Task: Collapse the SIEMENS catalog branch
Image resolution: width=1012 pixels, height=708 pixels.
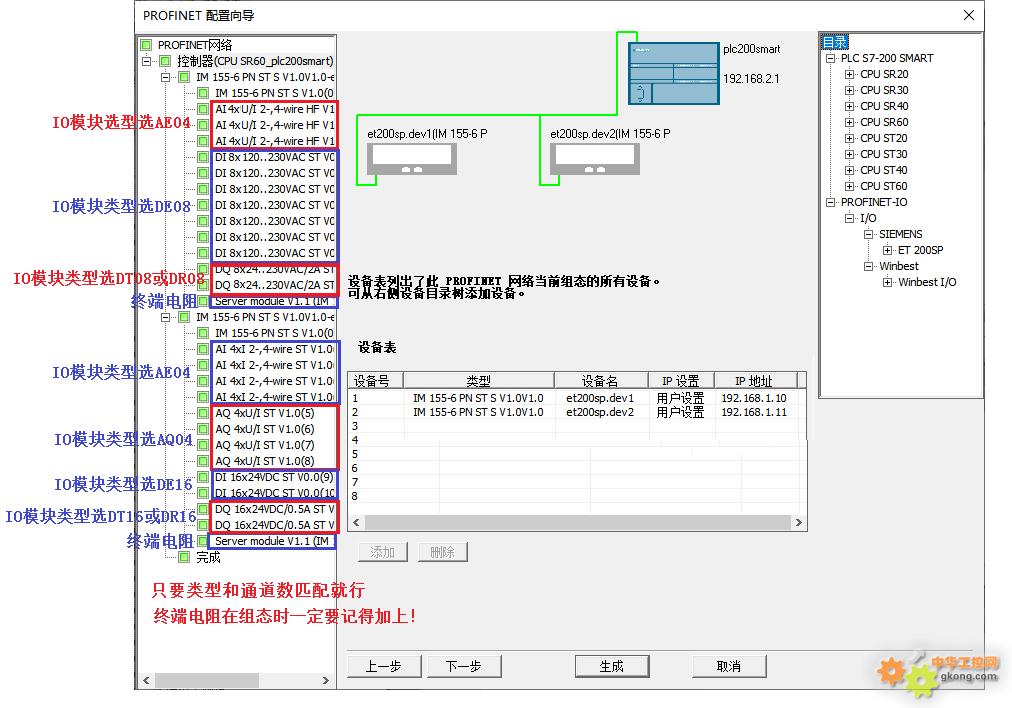Action: coord(869,234)
